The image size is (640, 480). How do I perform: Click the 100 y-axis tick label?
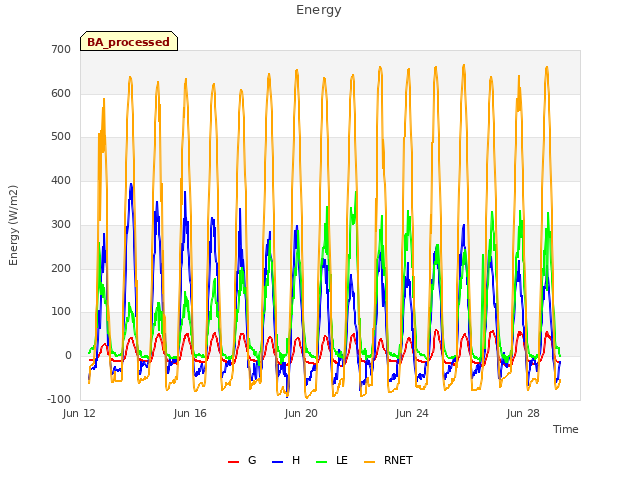[x=61, y=312]
